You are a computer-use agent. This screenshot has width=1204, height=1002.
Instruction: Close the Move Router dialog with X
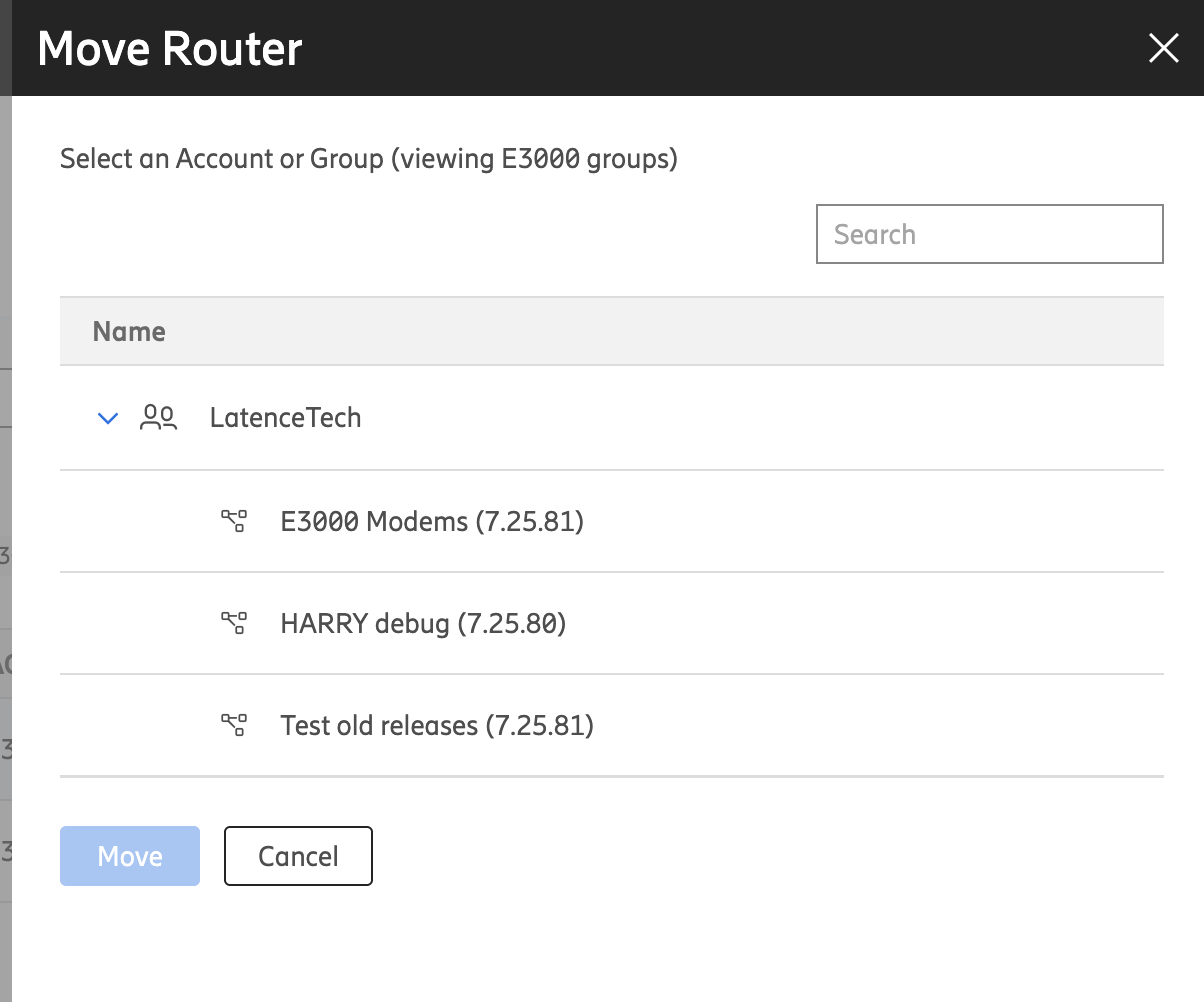click(1164, 48)
